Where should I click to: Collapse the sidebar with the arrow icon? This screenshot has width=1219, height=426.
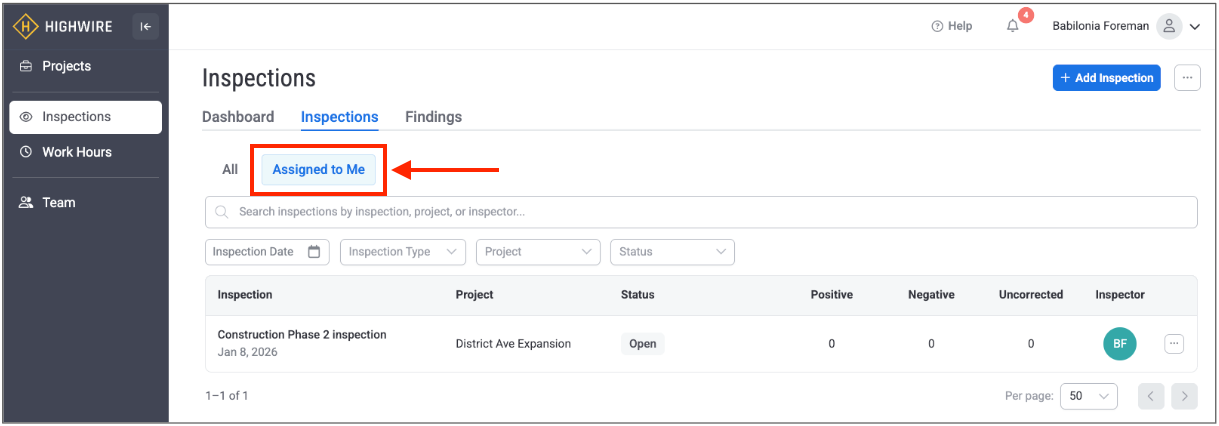point(146,27)
